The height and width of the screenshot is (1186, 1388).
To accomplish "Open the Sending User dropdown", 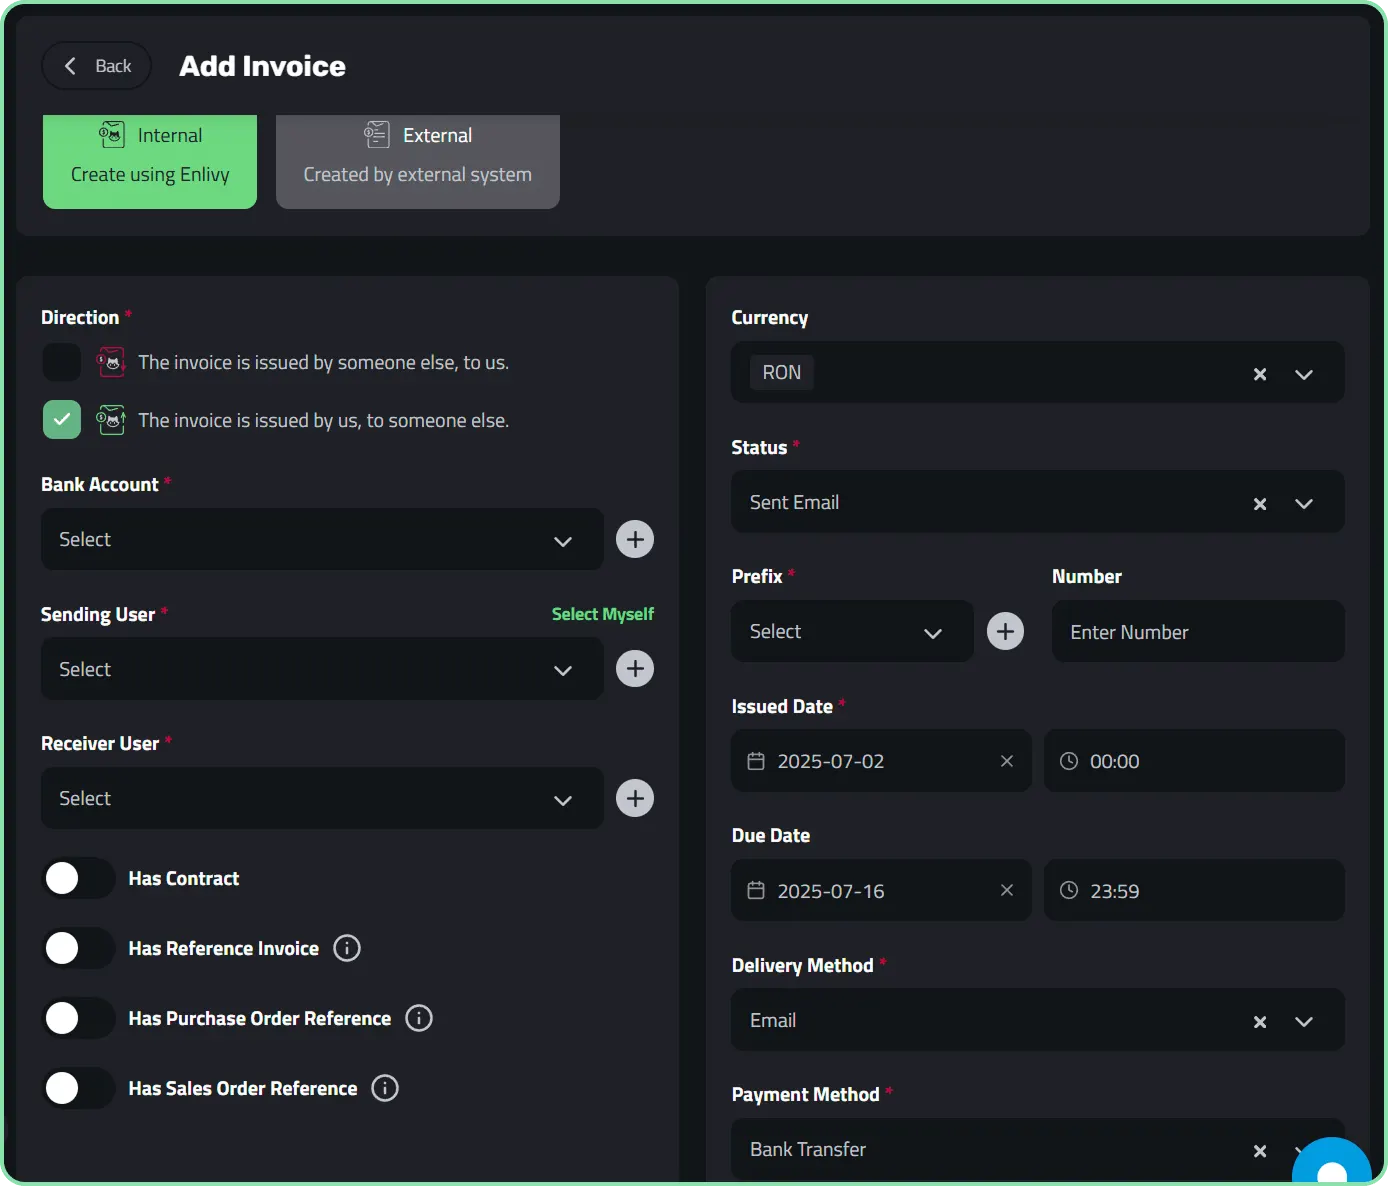I will coord(322,669).
